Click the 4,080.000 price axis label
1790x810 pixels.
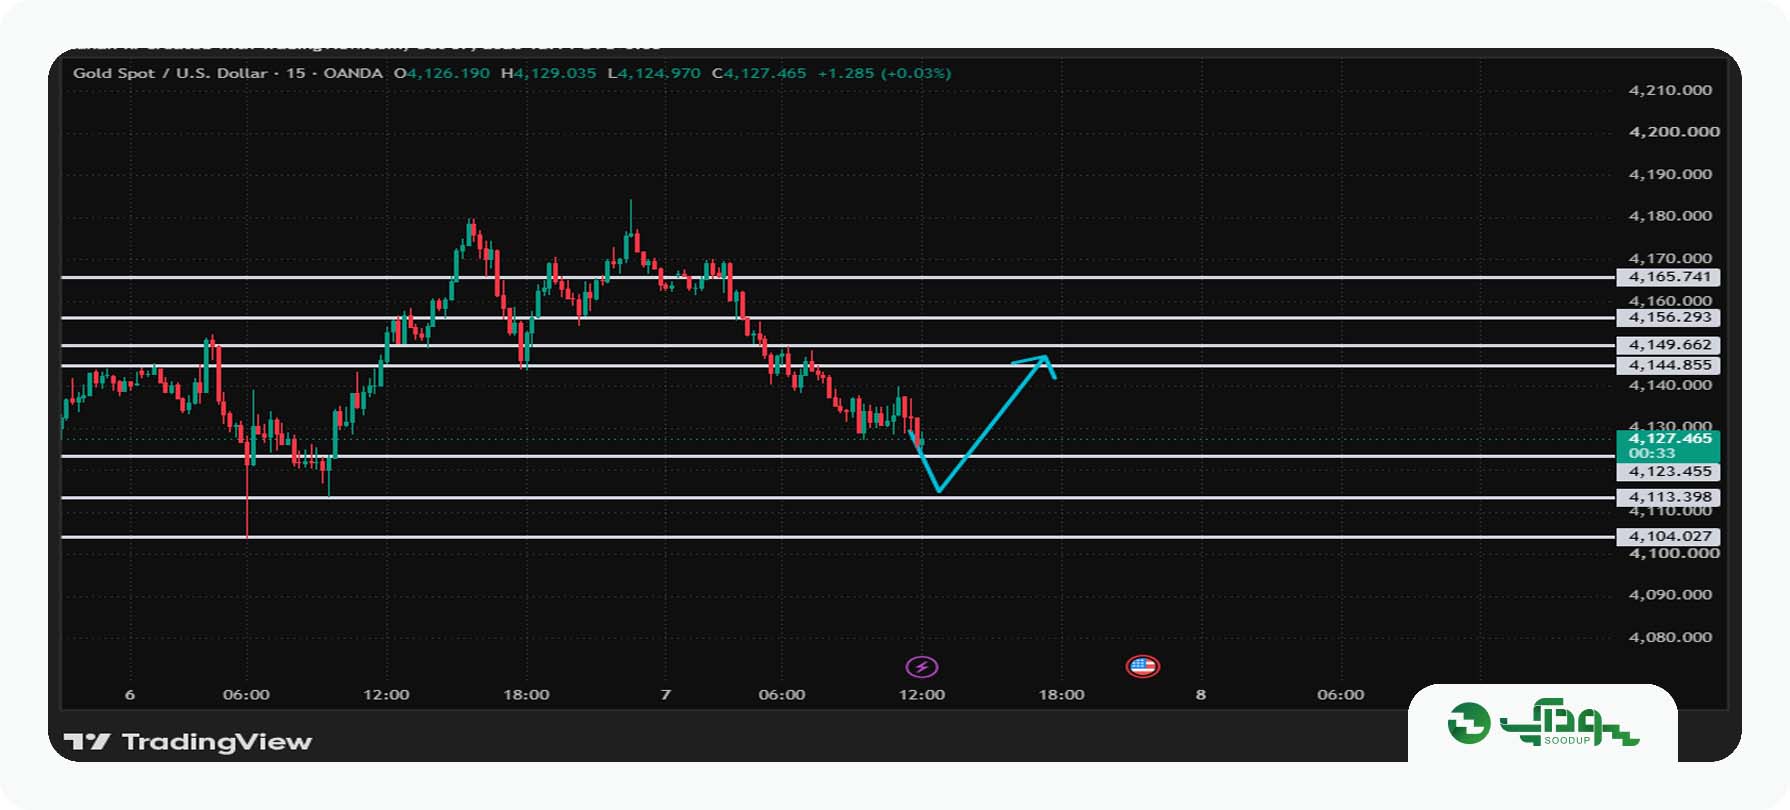(x=1670, y=637)
